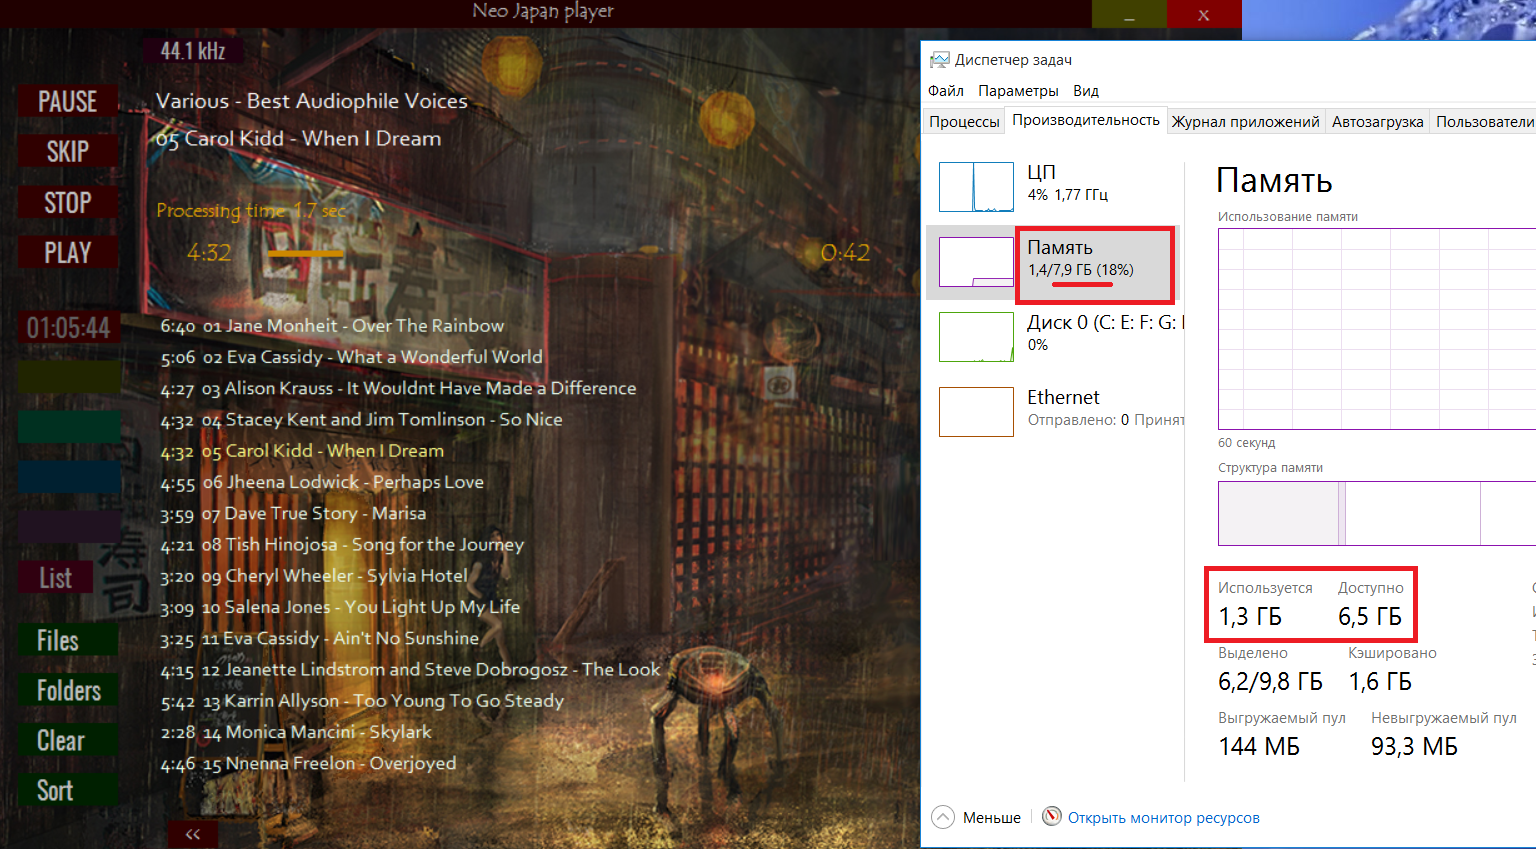Click the resource monitor gauge icon

[x=1052, y=816]
